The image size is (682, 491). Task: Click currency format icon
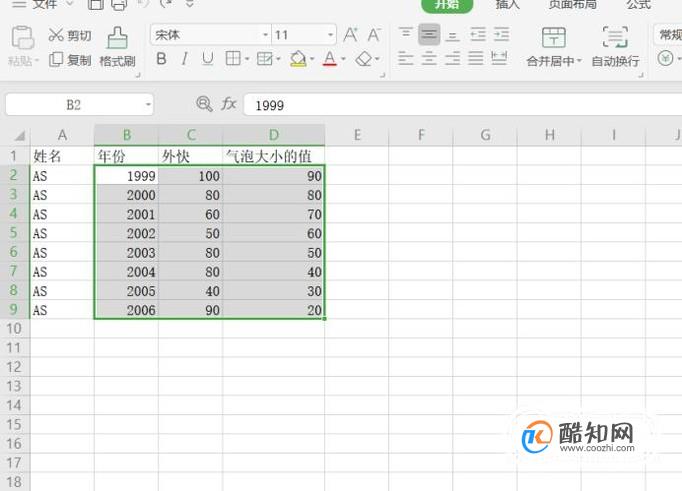665,58
